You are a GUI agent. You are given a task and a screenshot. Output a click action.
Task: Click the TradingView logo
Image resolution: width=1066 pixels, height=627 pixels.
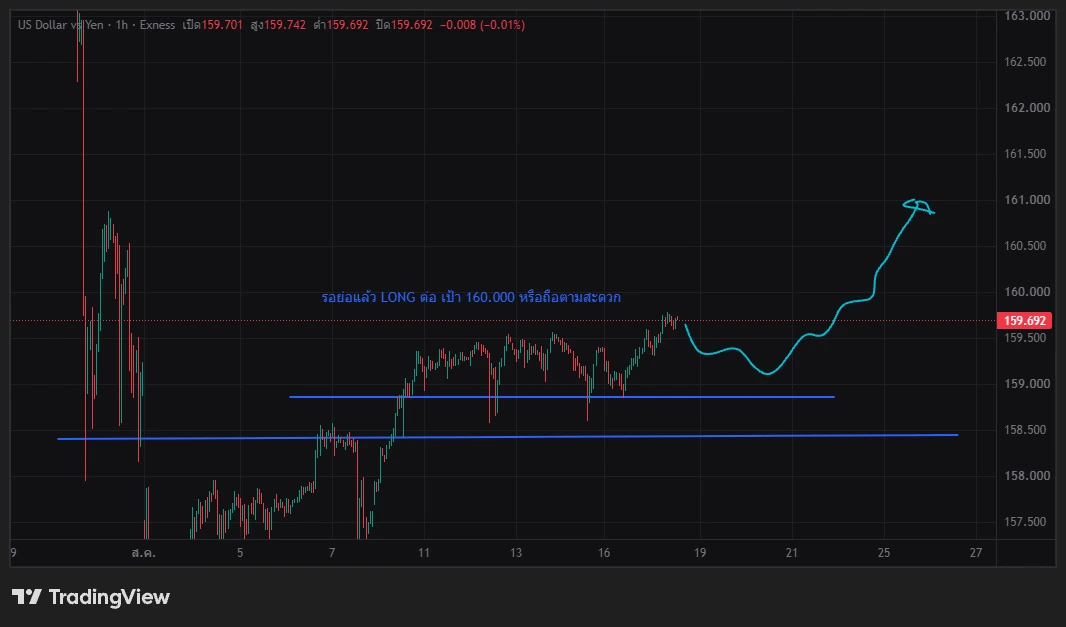(91, 597)
